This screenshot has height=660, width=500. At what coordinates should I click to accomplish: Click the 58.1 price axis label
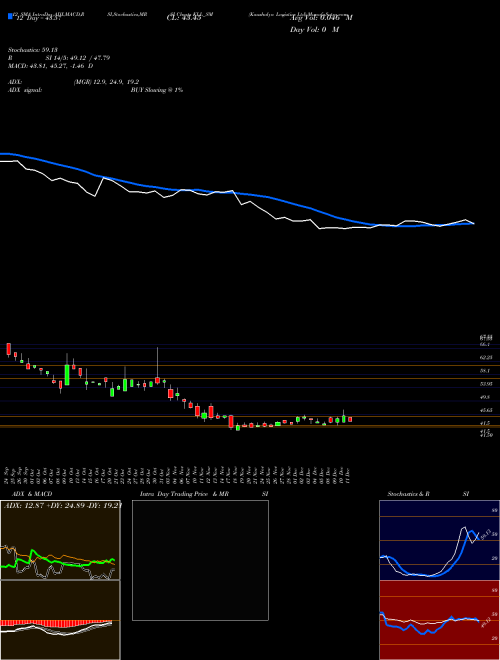pyautogui.click(x=485, y=371)
